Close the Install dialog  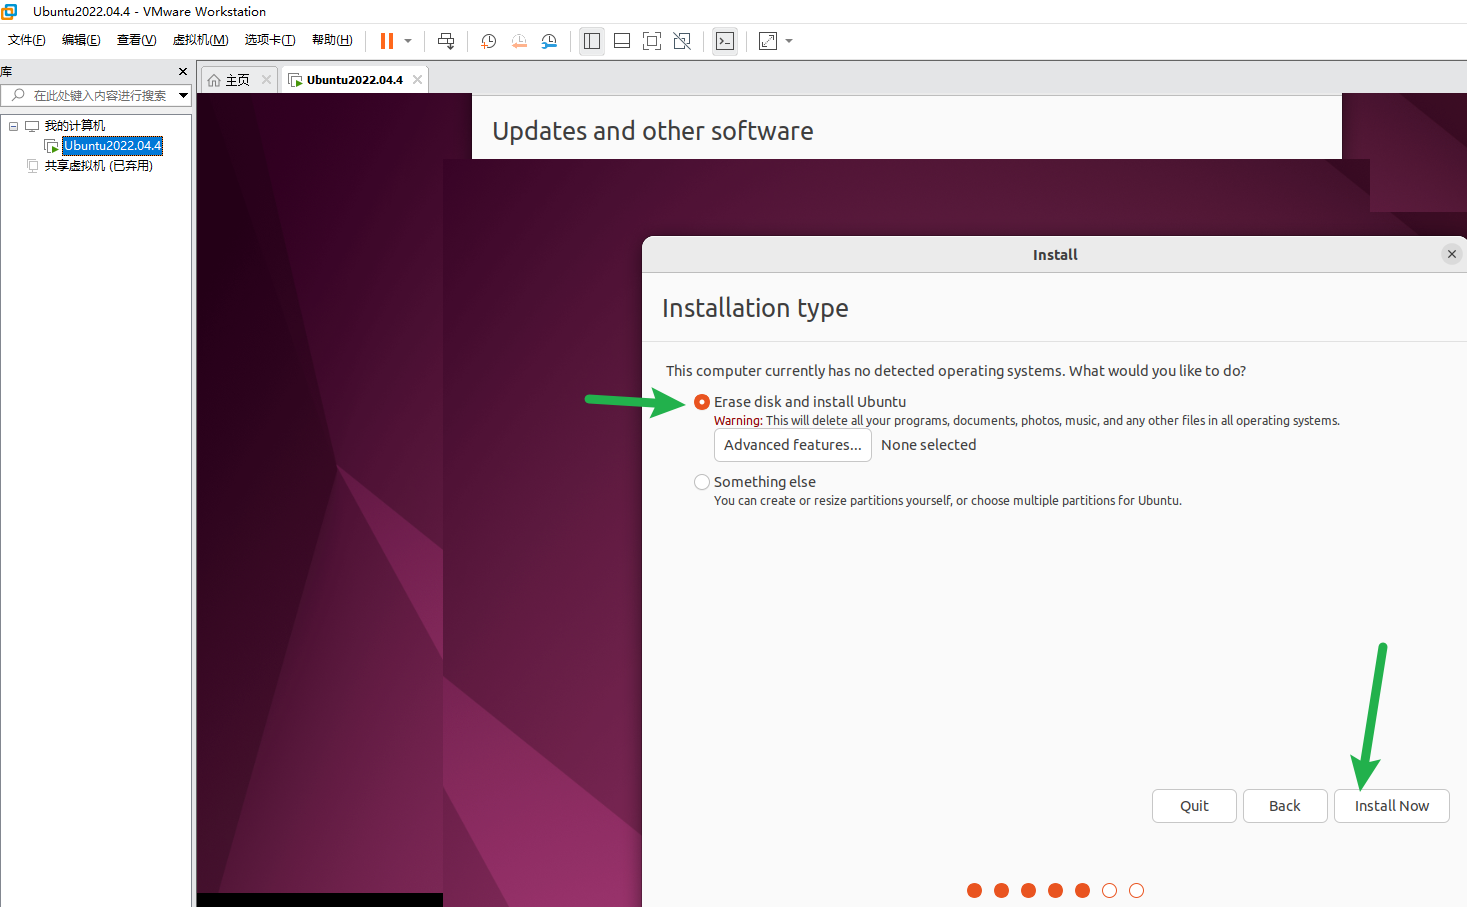(1452, 254)
